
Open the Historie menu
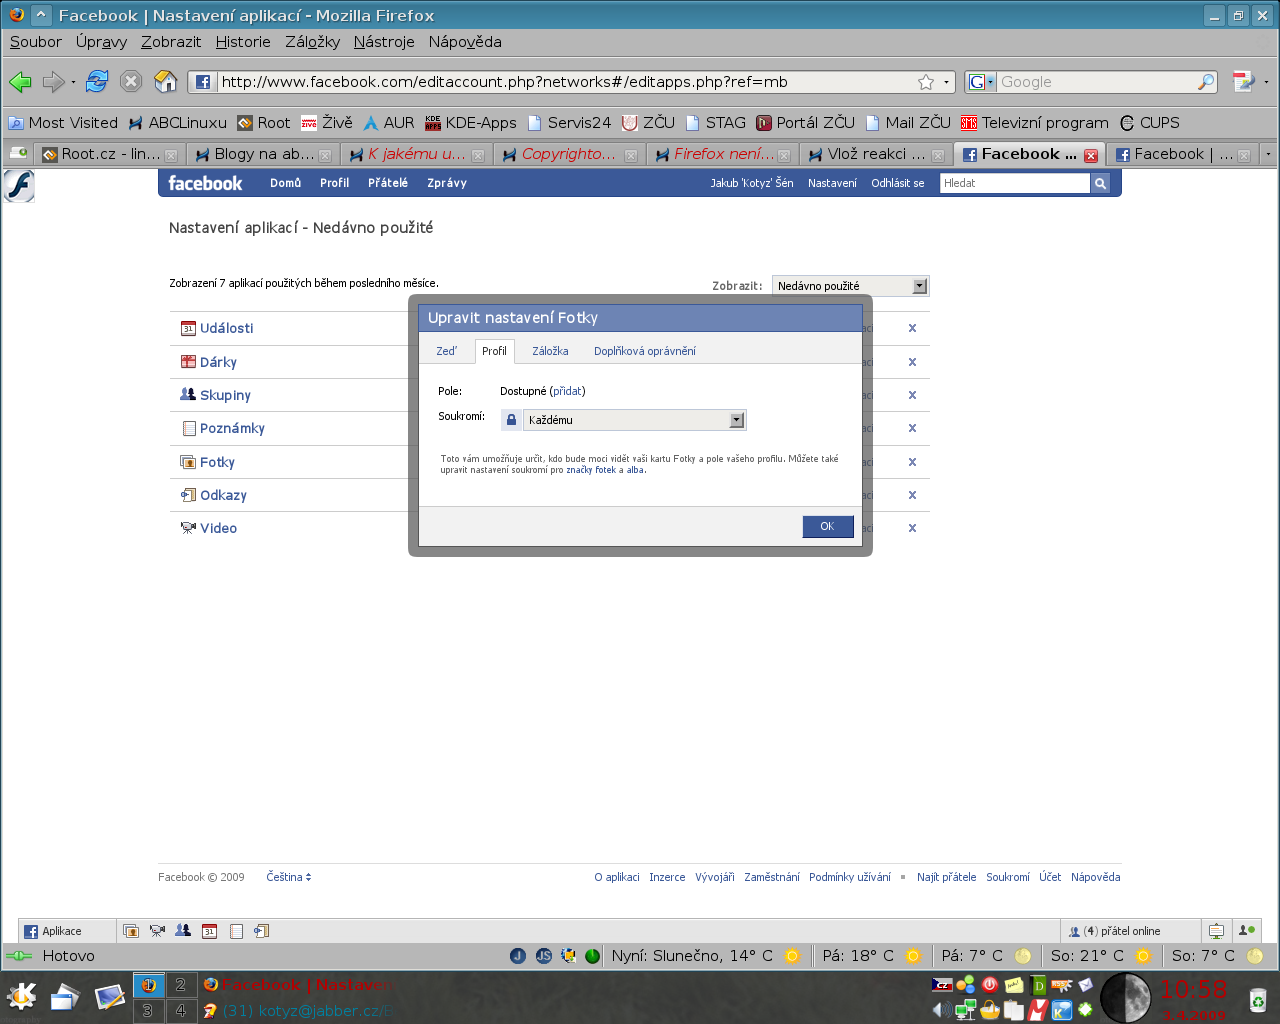coord(243,42)
